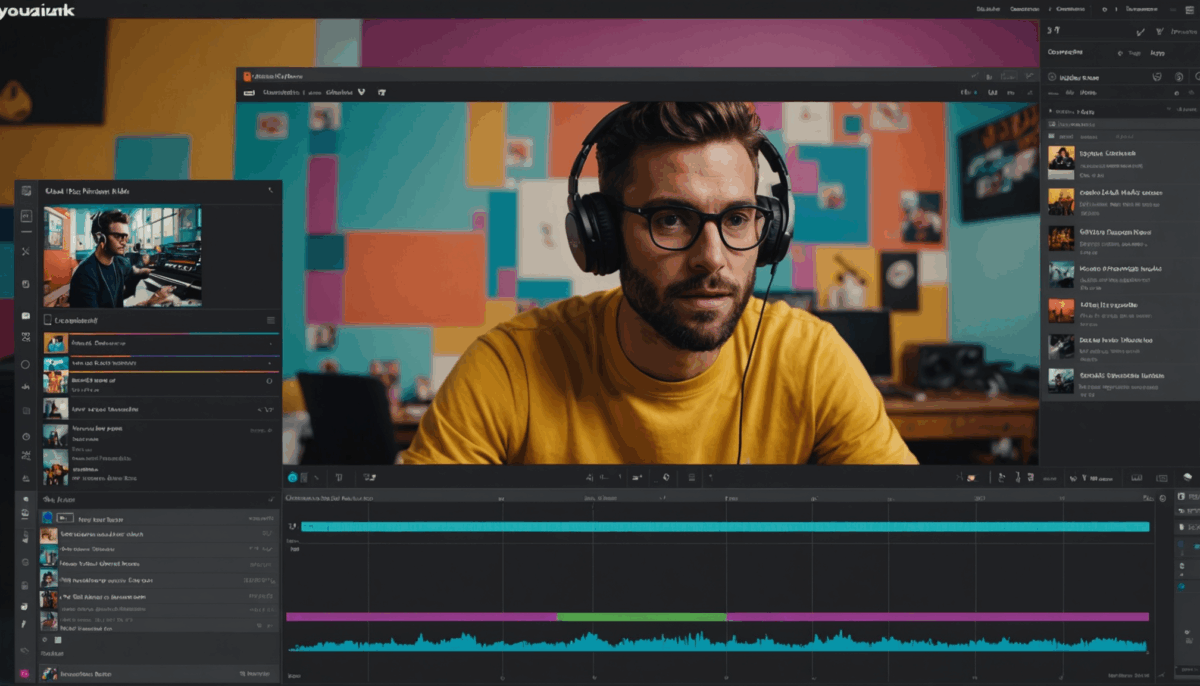Click the blue circular button in the timeline toolbar

tap(293, 478)
